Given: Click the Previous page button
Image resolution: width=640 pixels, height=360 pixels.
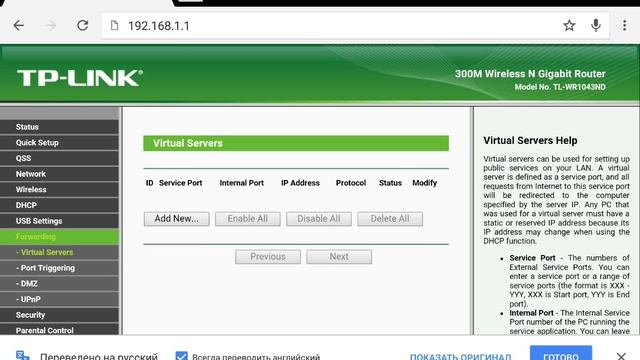Looking at the screenshot, I should pyautogui.click(x=268, y=257).
